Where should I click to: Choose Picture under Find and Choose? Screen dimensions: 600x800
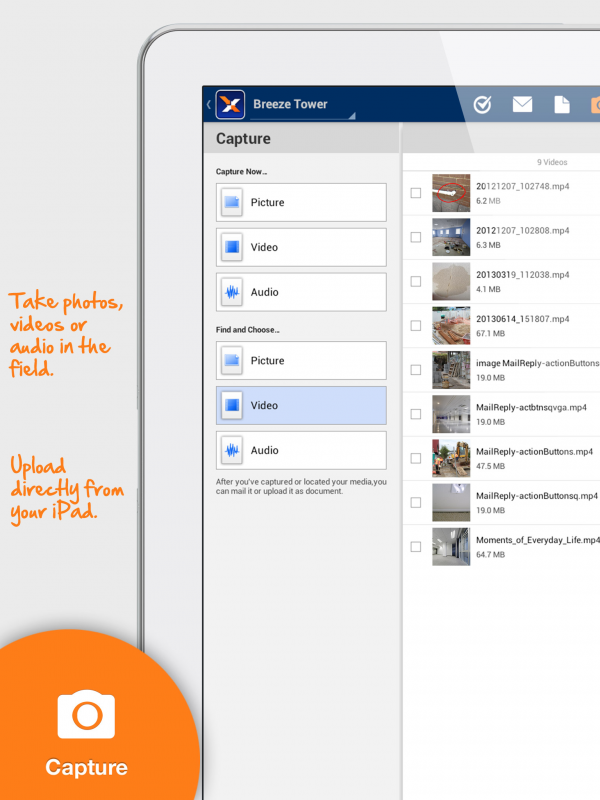pyautogui.click(x=301, y=361)
